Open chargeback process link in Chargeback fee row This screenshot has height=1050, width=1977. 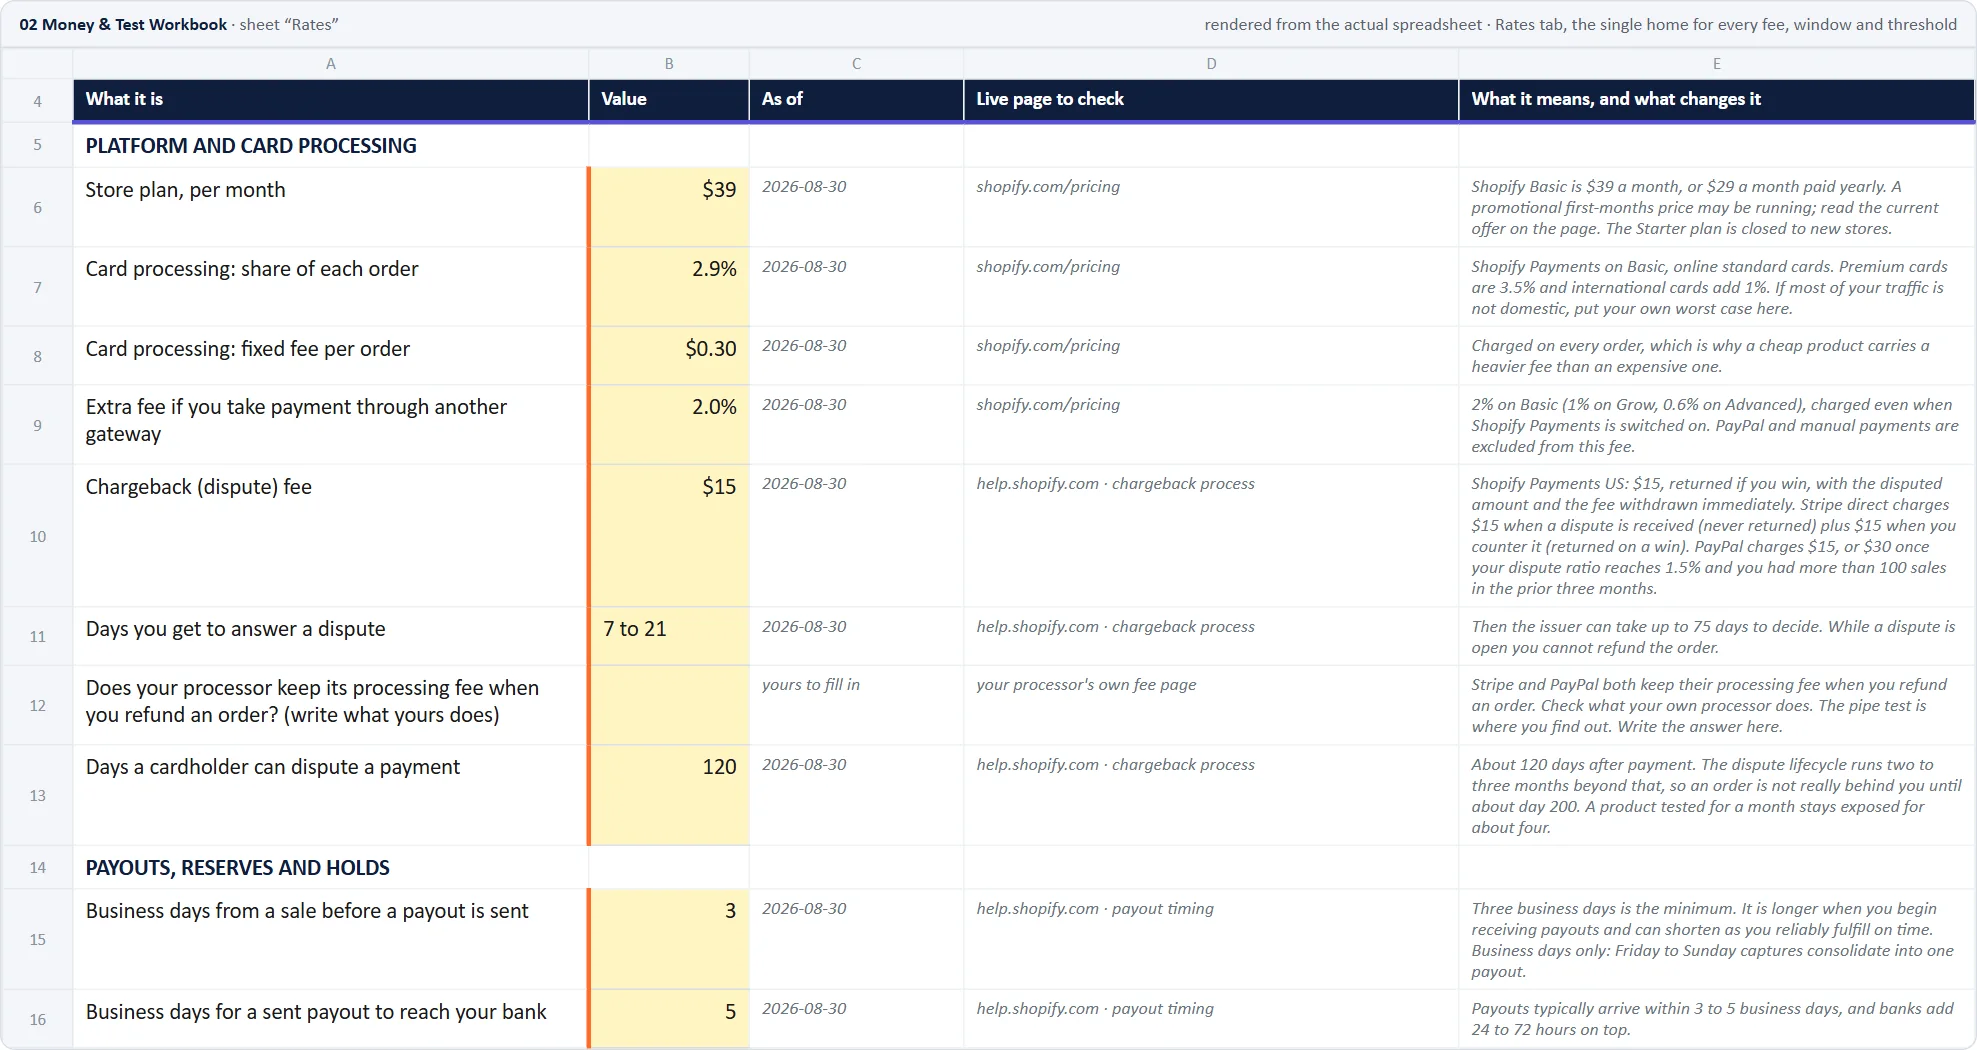click(x=1115, y=484)
